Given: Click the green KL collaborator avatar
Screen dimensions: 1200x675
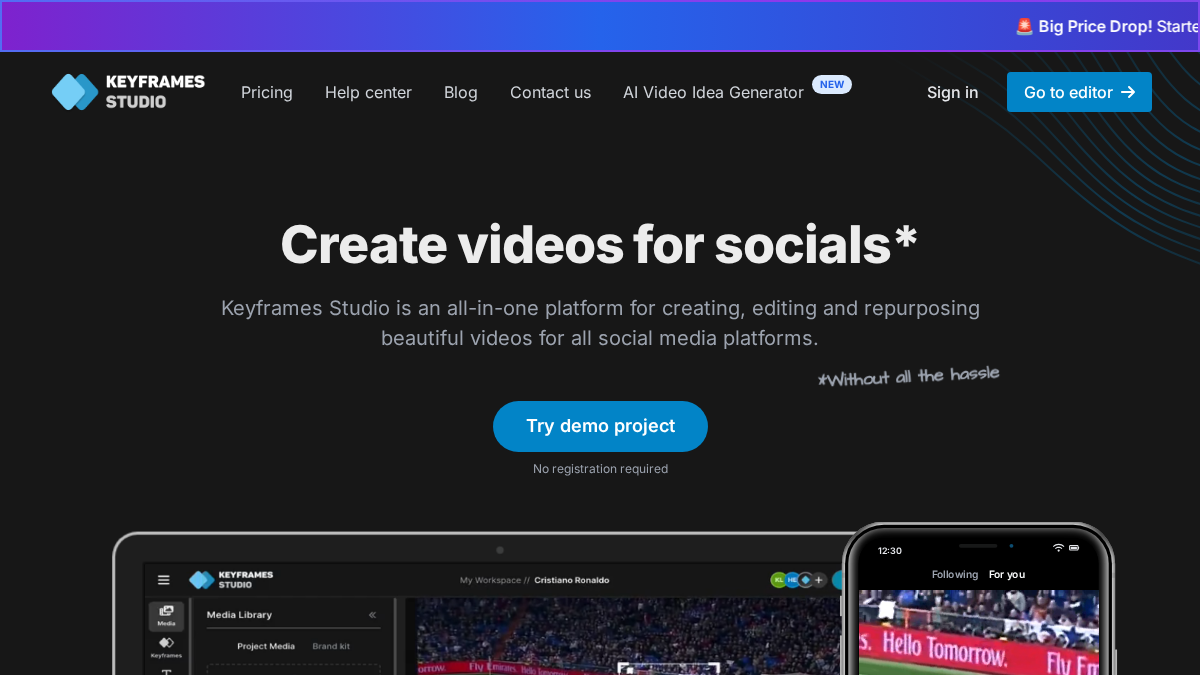Looking at the screenshot, I should coord(778,580).
